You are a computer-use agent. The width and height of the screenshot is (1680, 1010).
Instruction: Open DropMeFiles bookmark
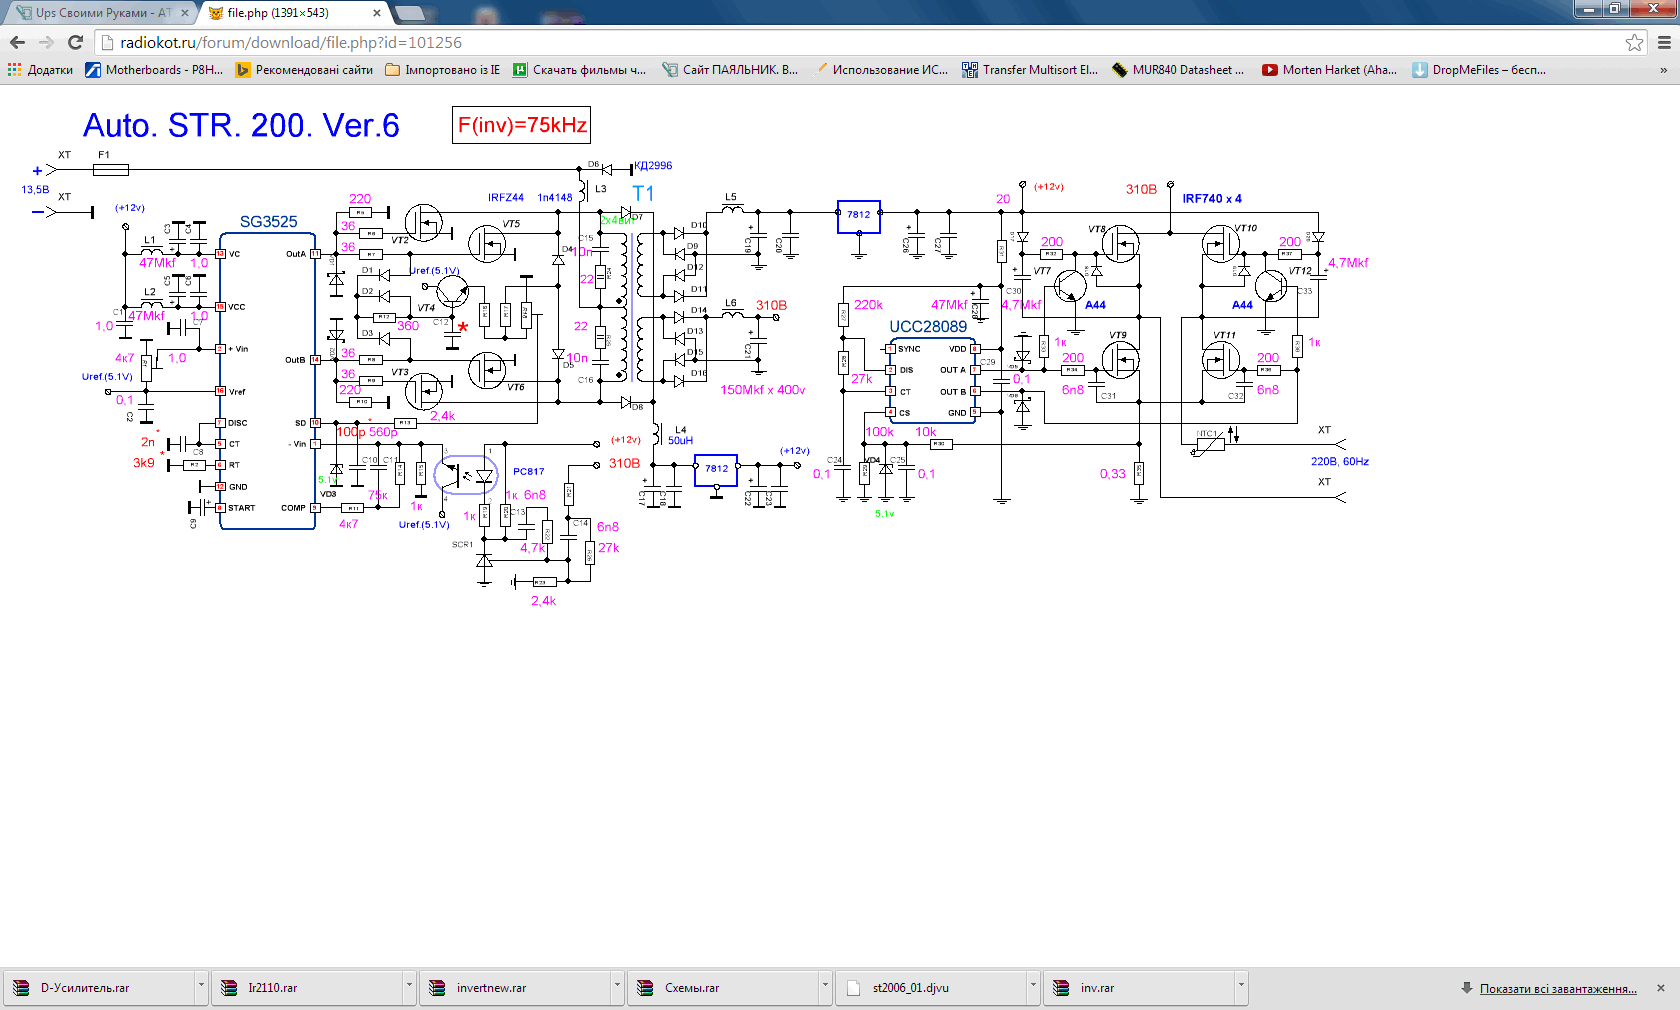(x=1479, y=70)
